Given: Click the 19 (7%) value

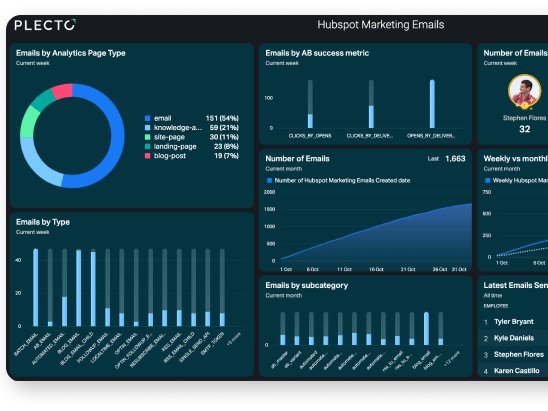Looking at the screenshot, I should pos(226,156).
